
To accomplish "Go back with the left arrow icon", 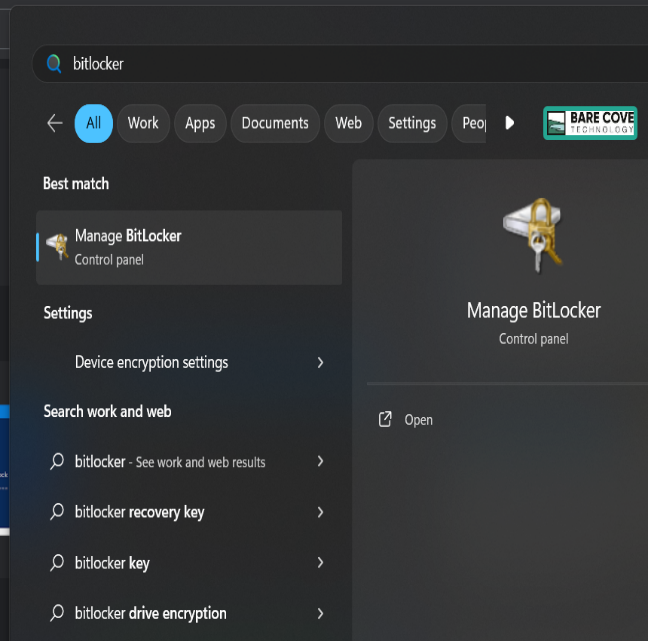I will coord(55,123).
